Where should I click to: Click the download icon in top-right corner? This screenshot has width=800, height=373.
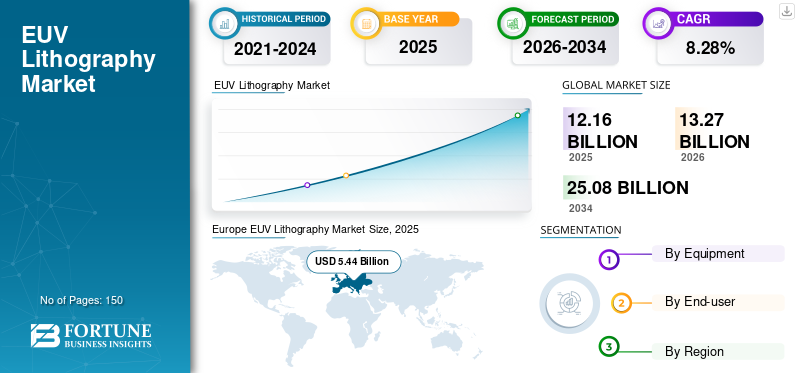[x=786, y=11]
